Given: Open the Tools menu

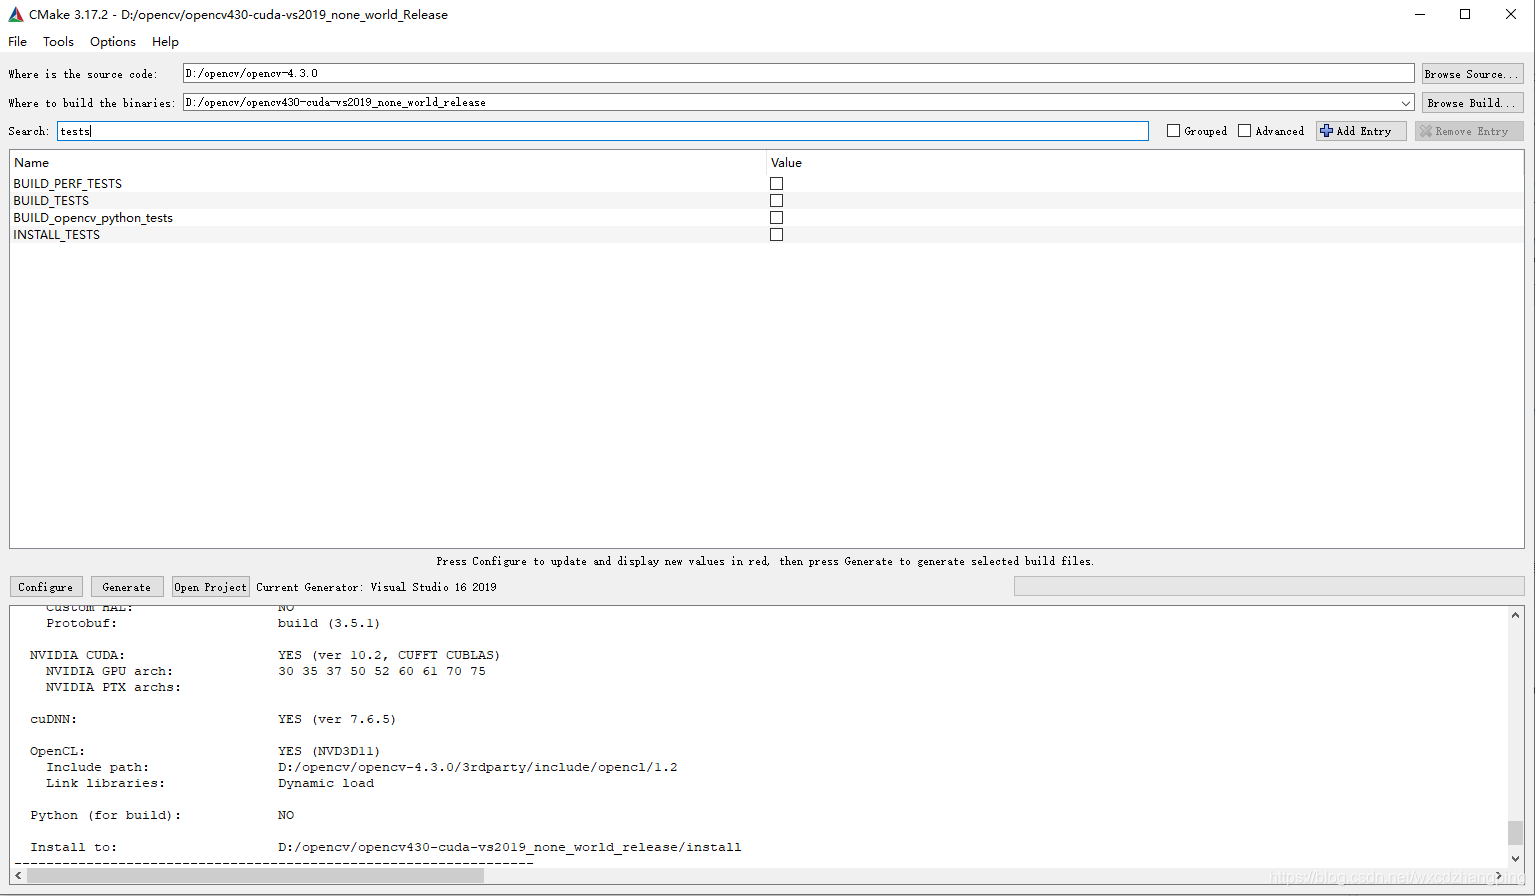Looking at the screenshot, I should coord(58,42).
